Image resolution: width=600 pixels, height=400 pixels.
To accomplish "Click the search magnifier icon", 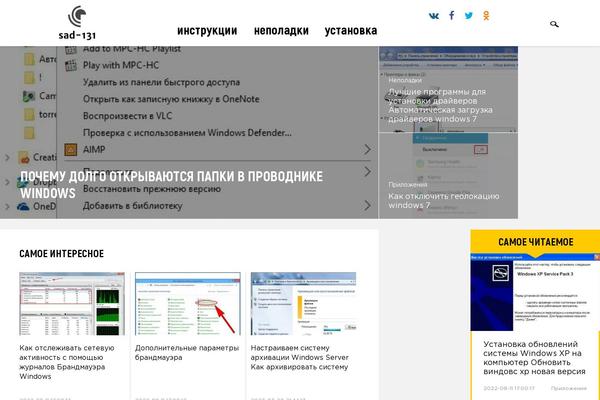I will pos(554,24).
